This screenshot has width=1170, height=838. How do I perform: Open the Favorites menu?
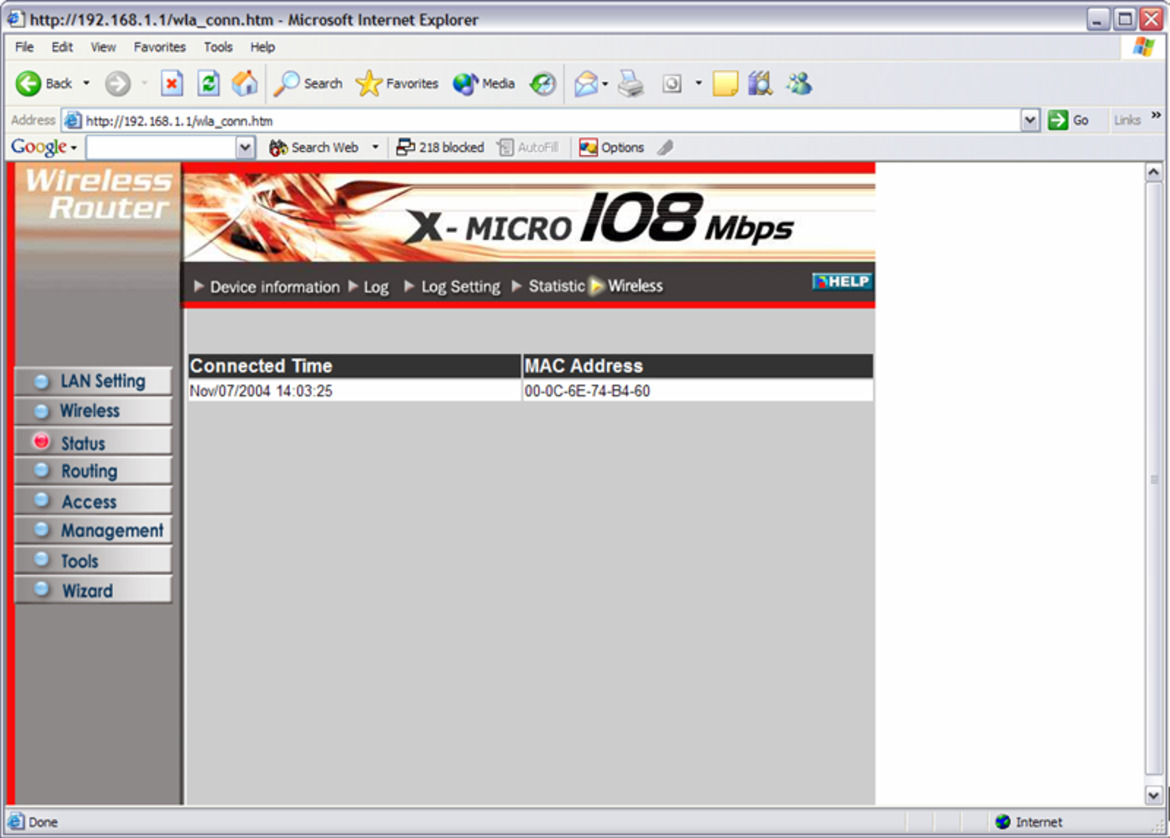160,47
